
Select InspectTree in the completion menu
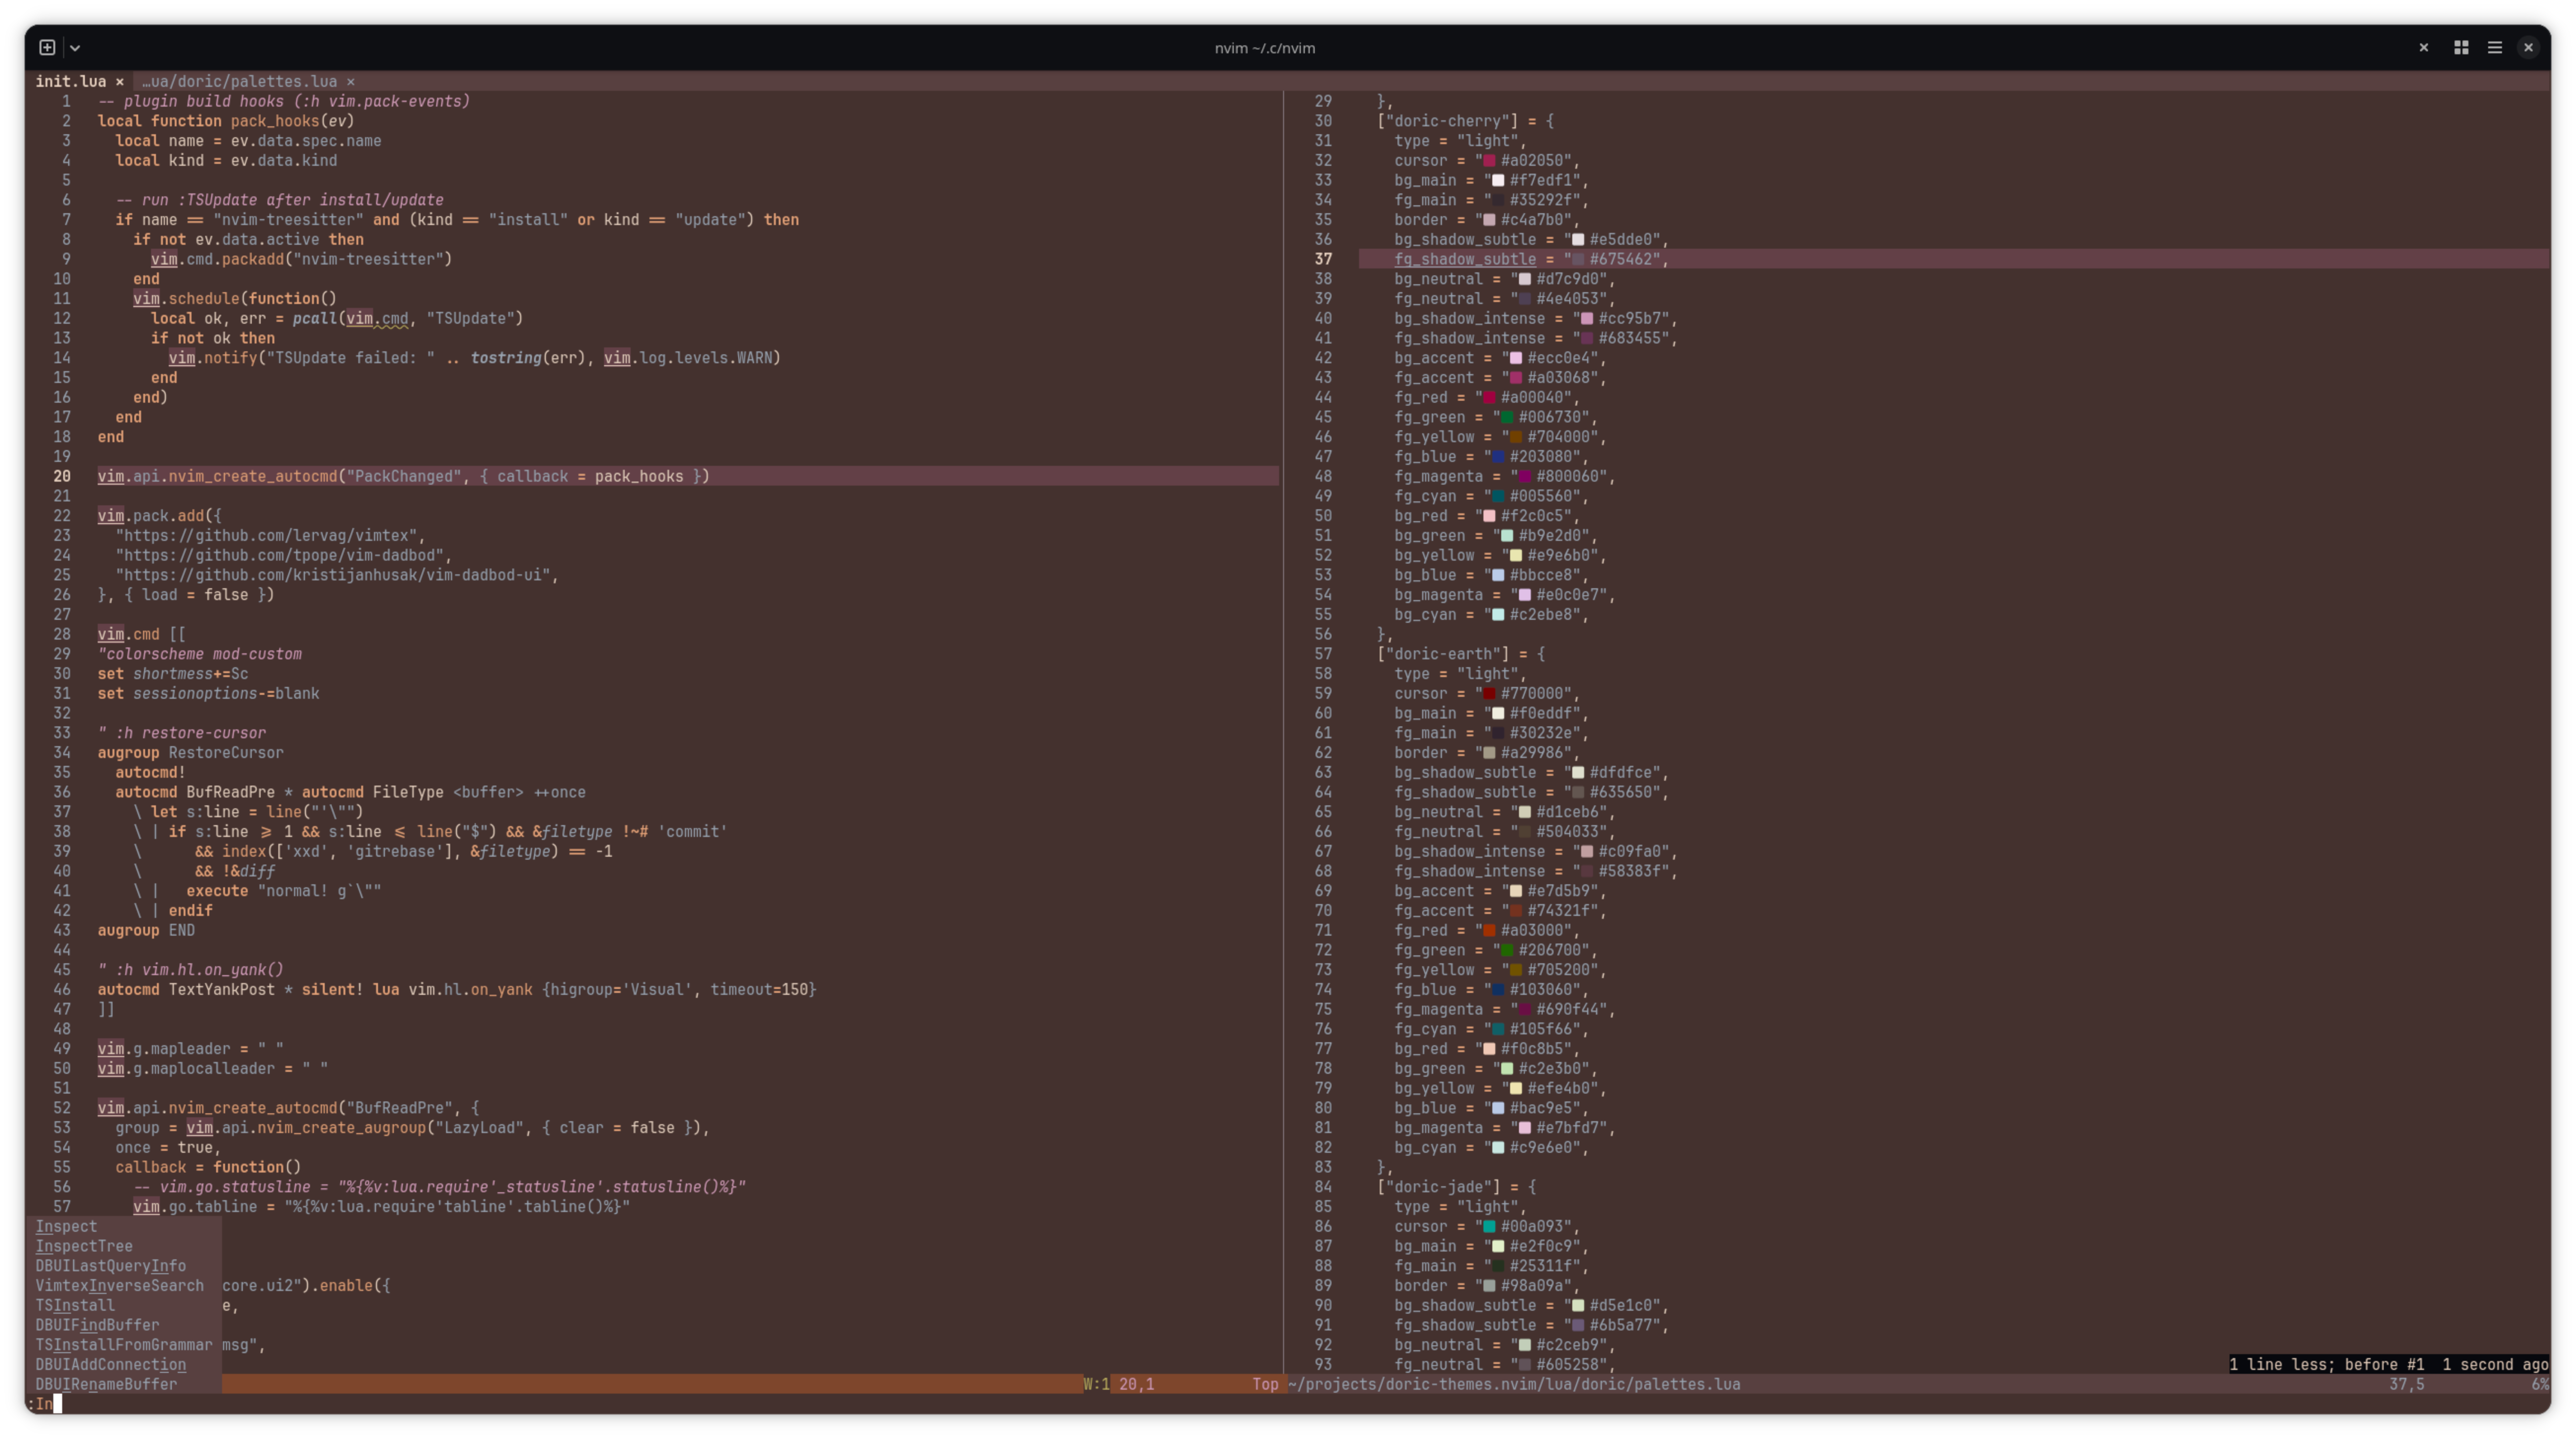tap(84, 1246)
